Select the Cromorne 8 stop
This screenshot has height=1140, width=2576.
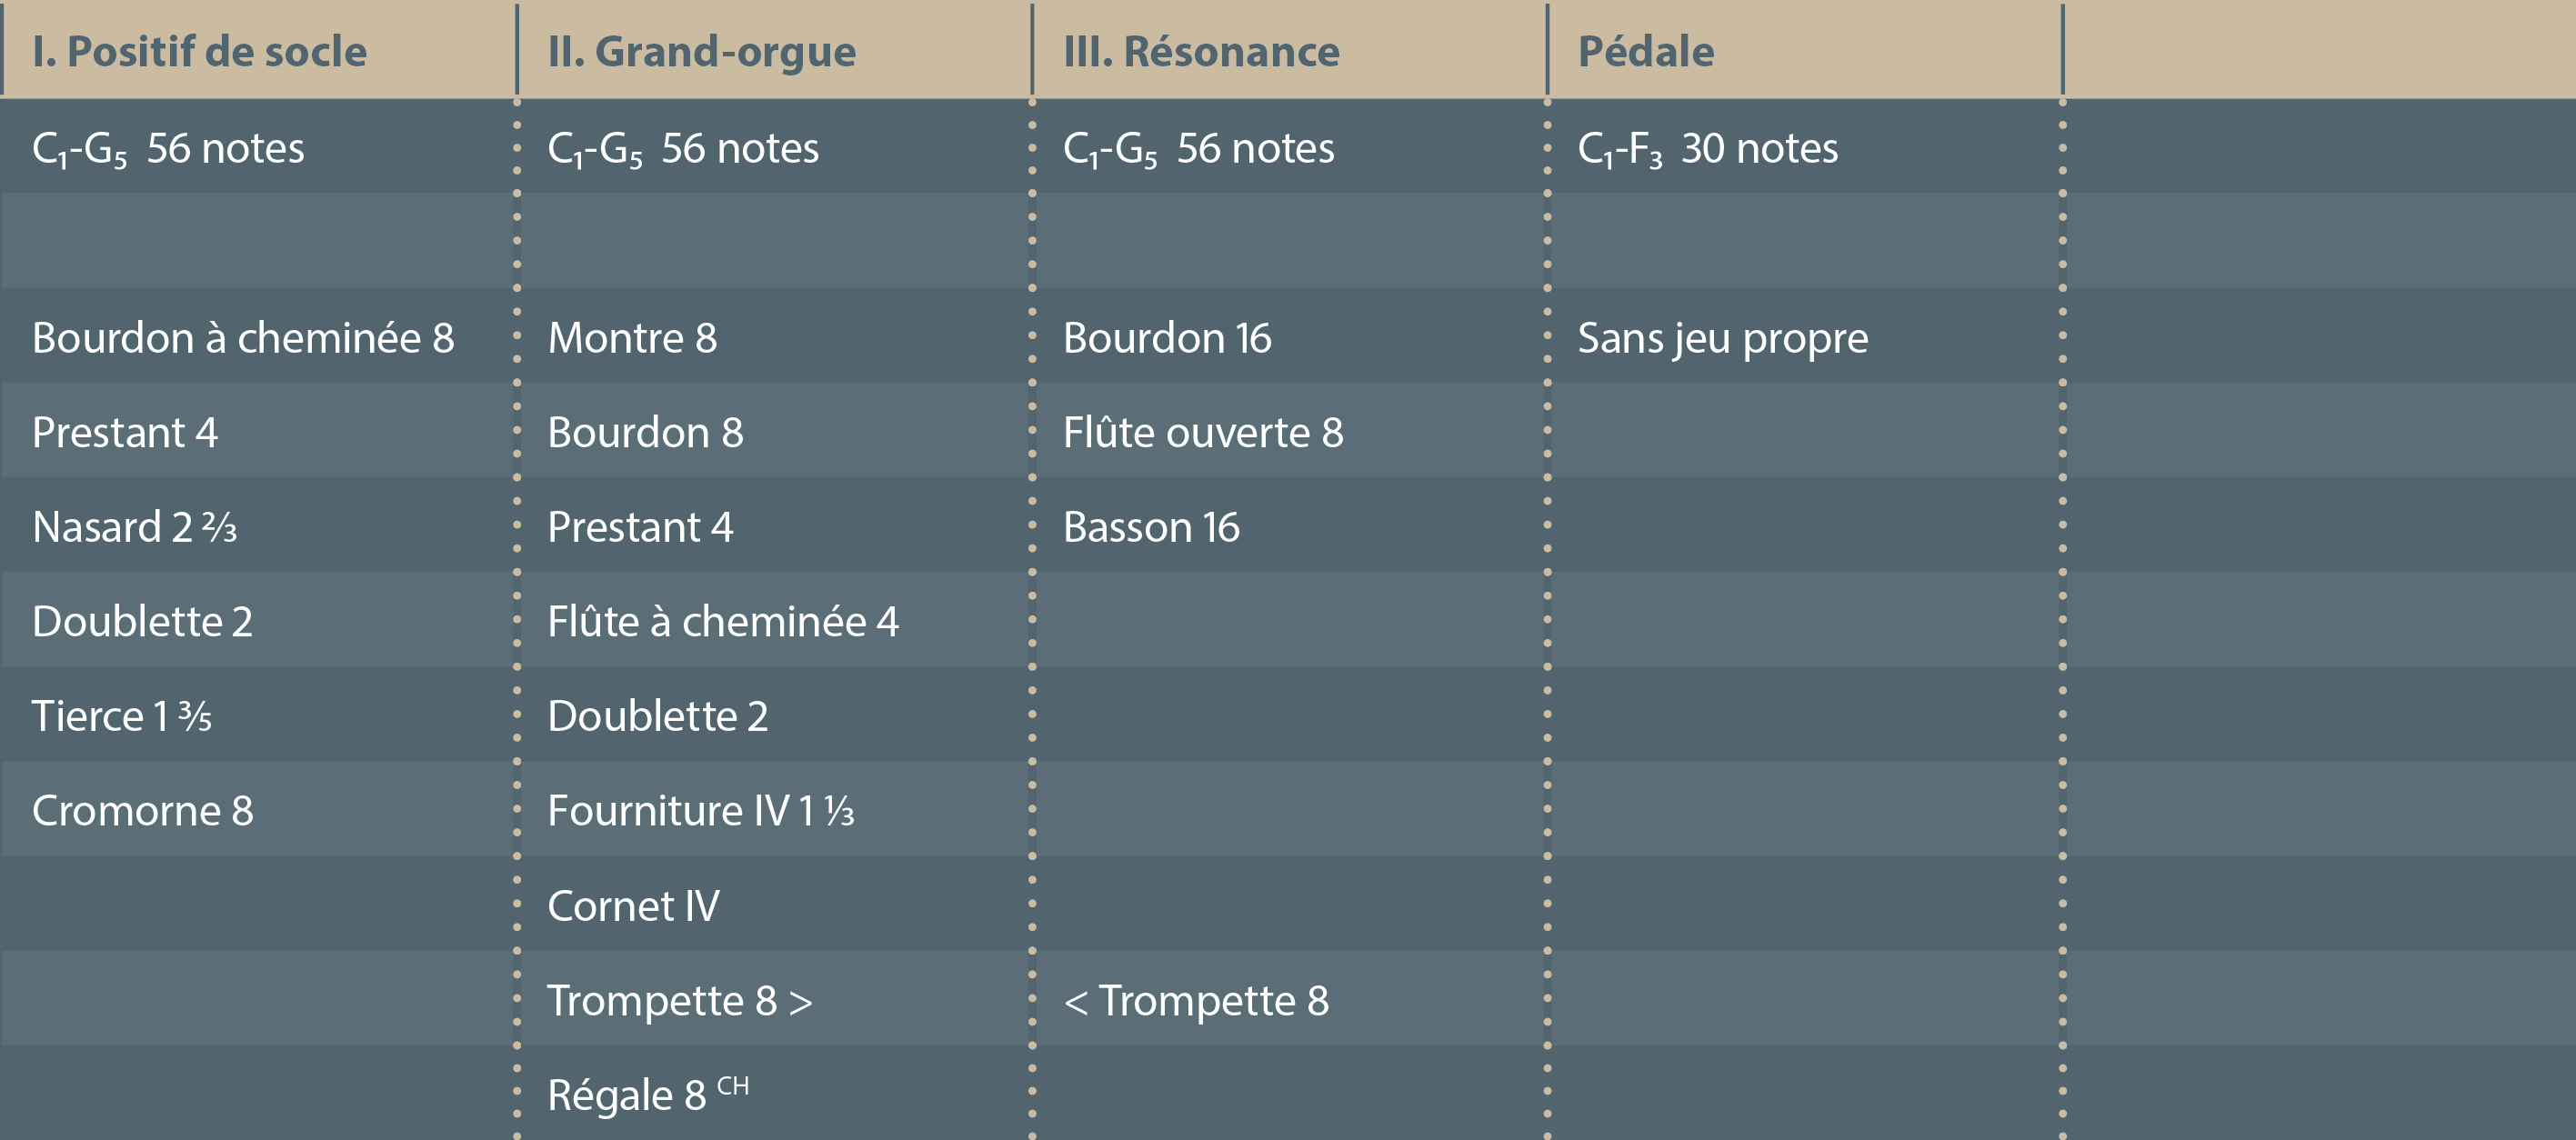pyautogui.click(x=142, y=811)
